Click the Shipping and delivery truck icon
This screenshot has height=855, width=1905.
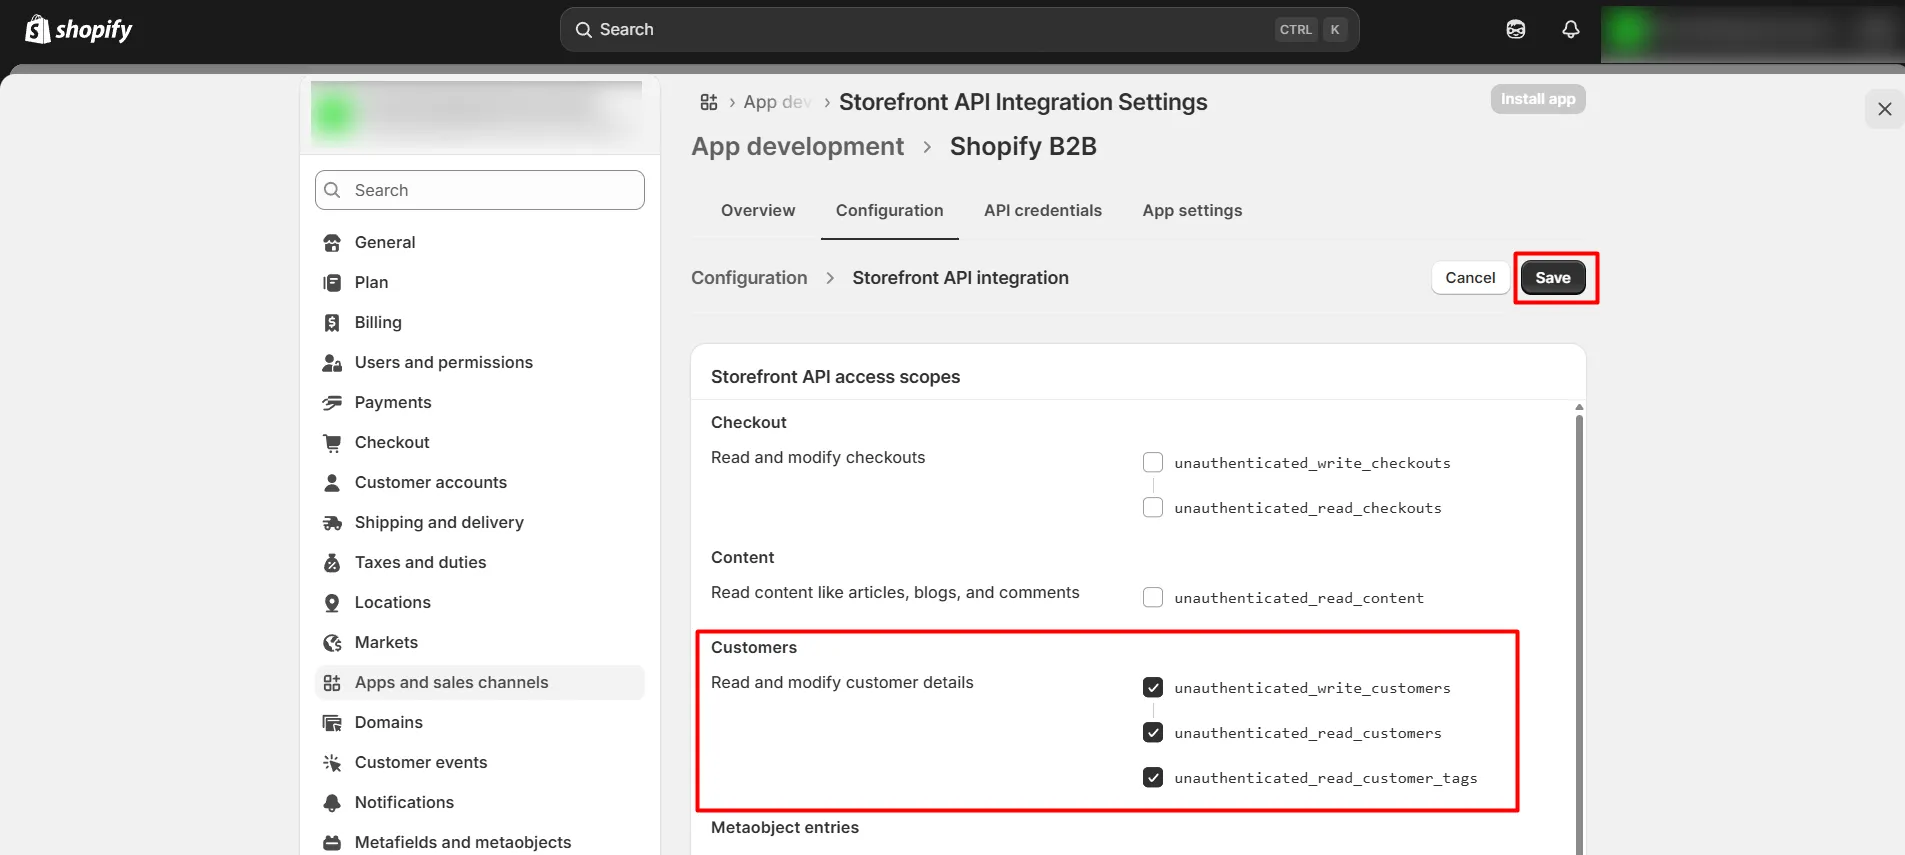coord(332,523)
